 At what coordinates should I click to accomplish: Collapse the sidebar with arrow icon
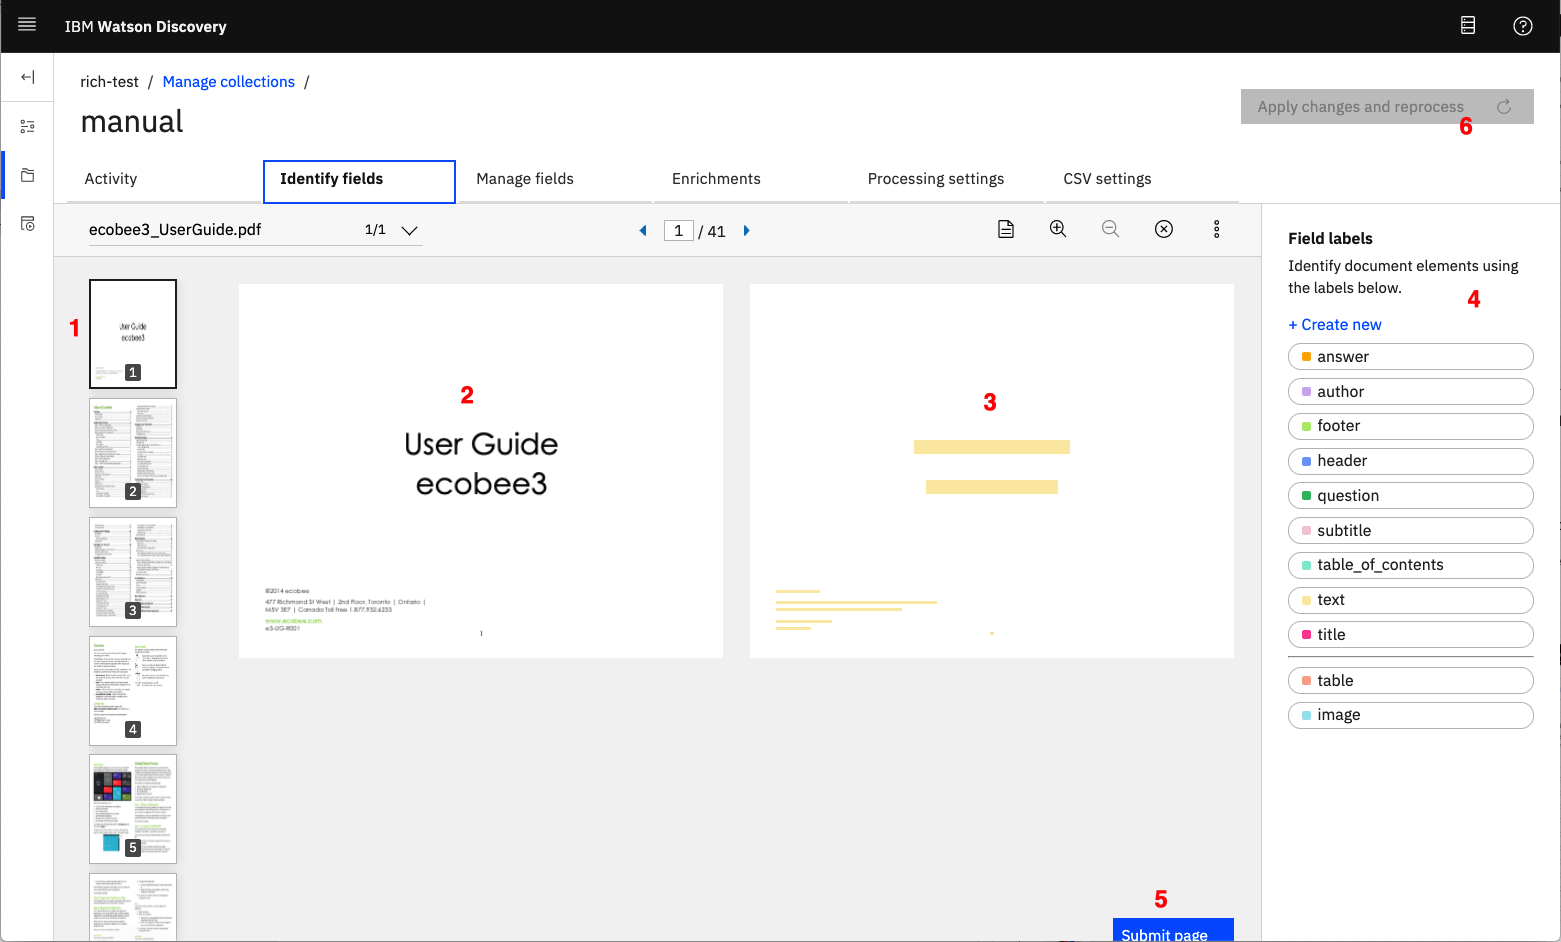point(27,77)
